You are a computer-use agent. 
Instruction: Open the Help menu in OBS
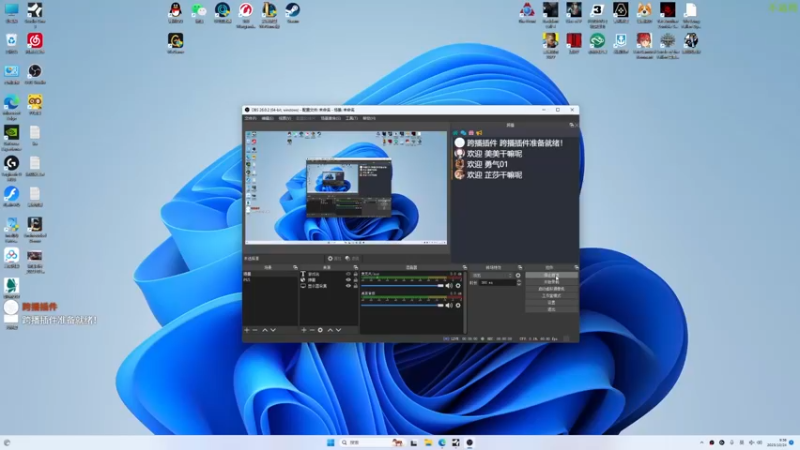point(369,118)
